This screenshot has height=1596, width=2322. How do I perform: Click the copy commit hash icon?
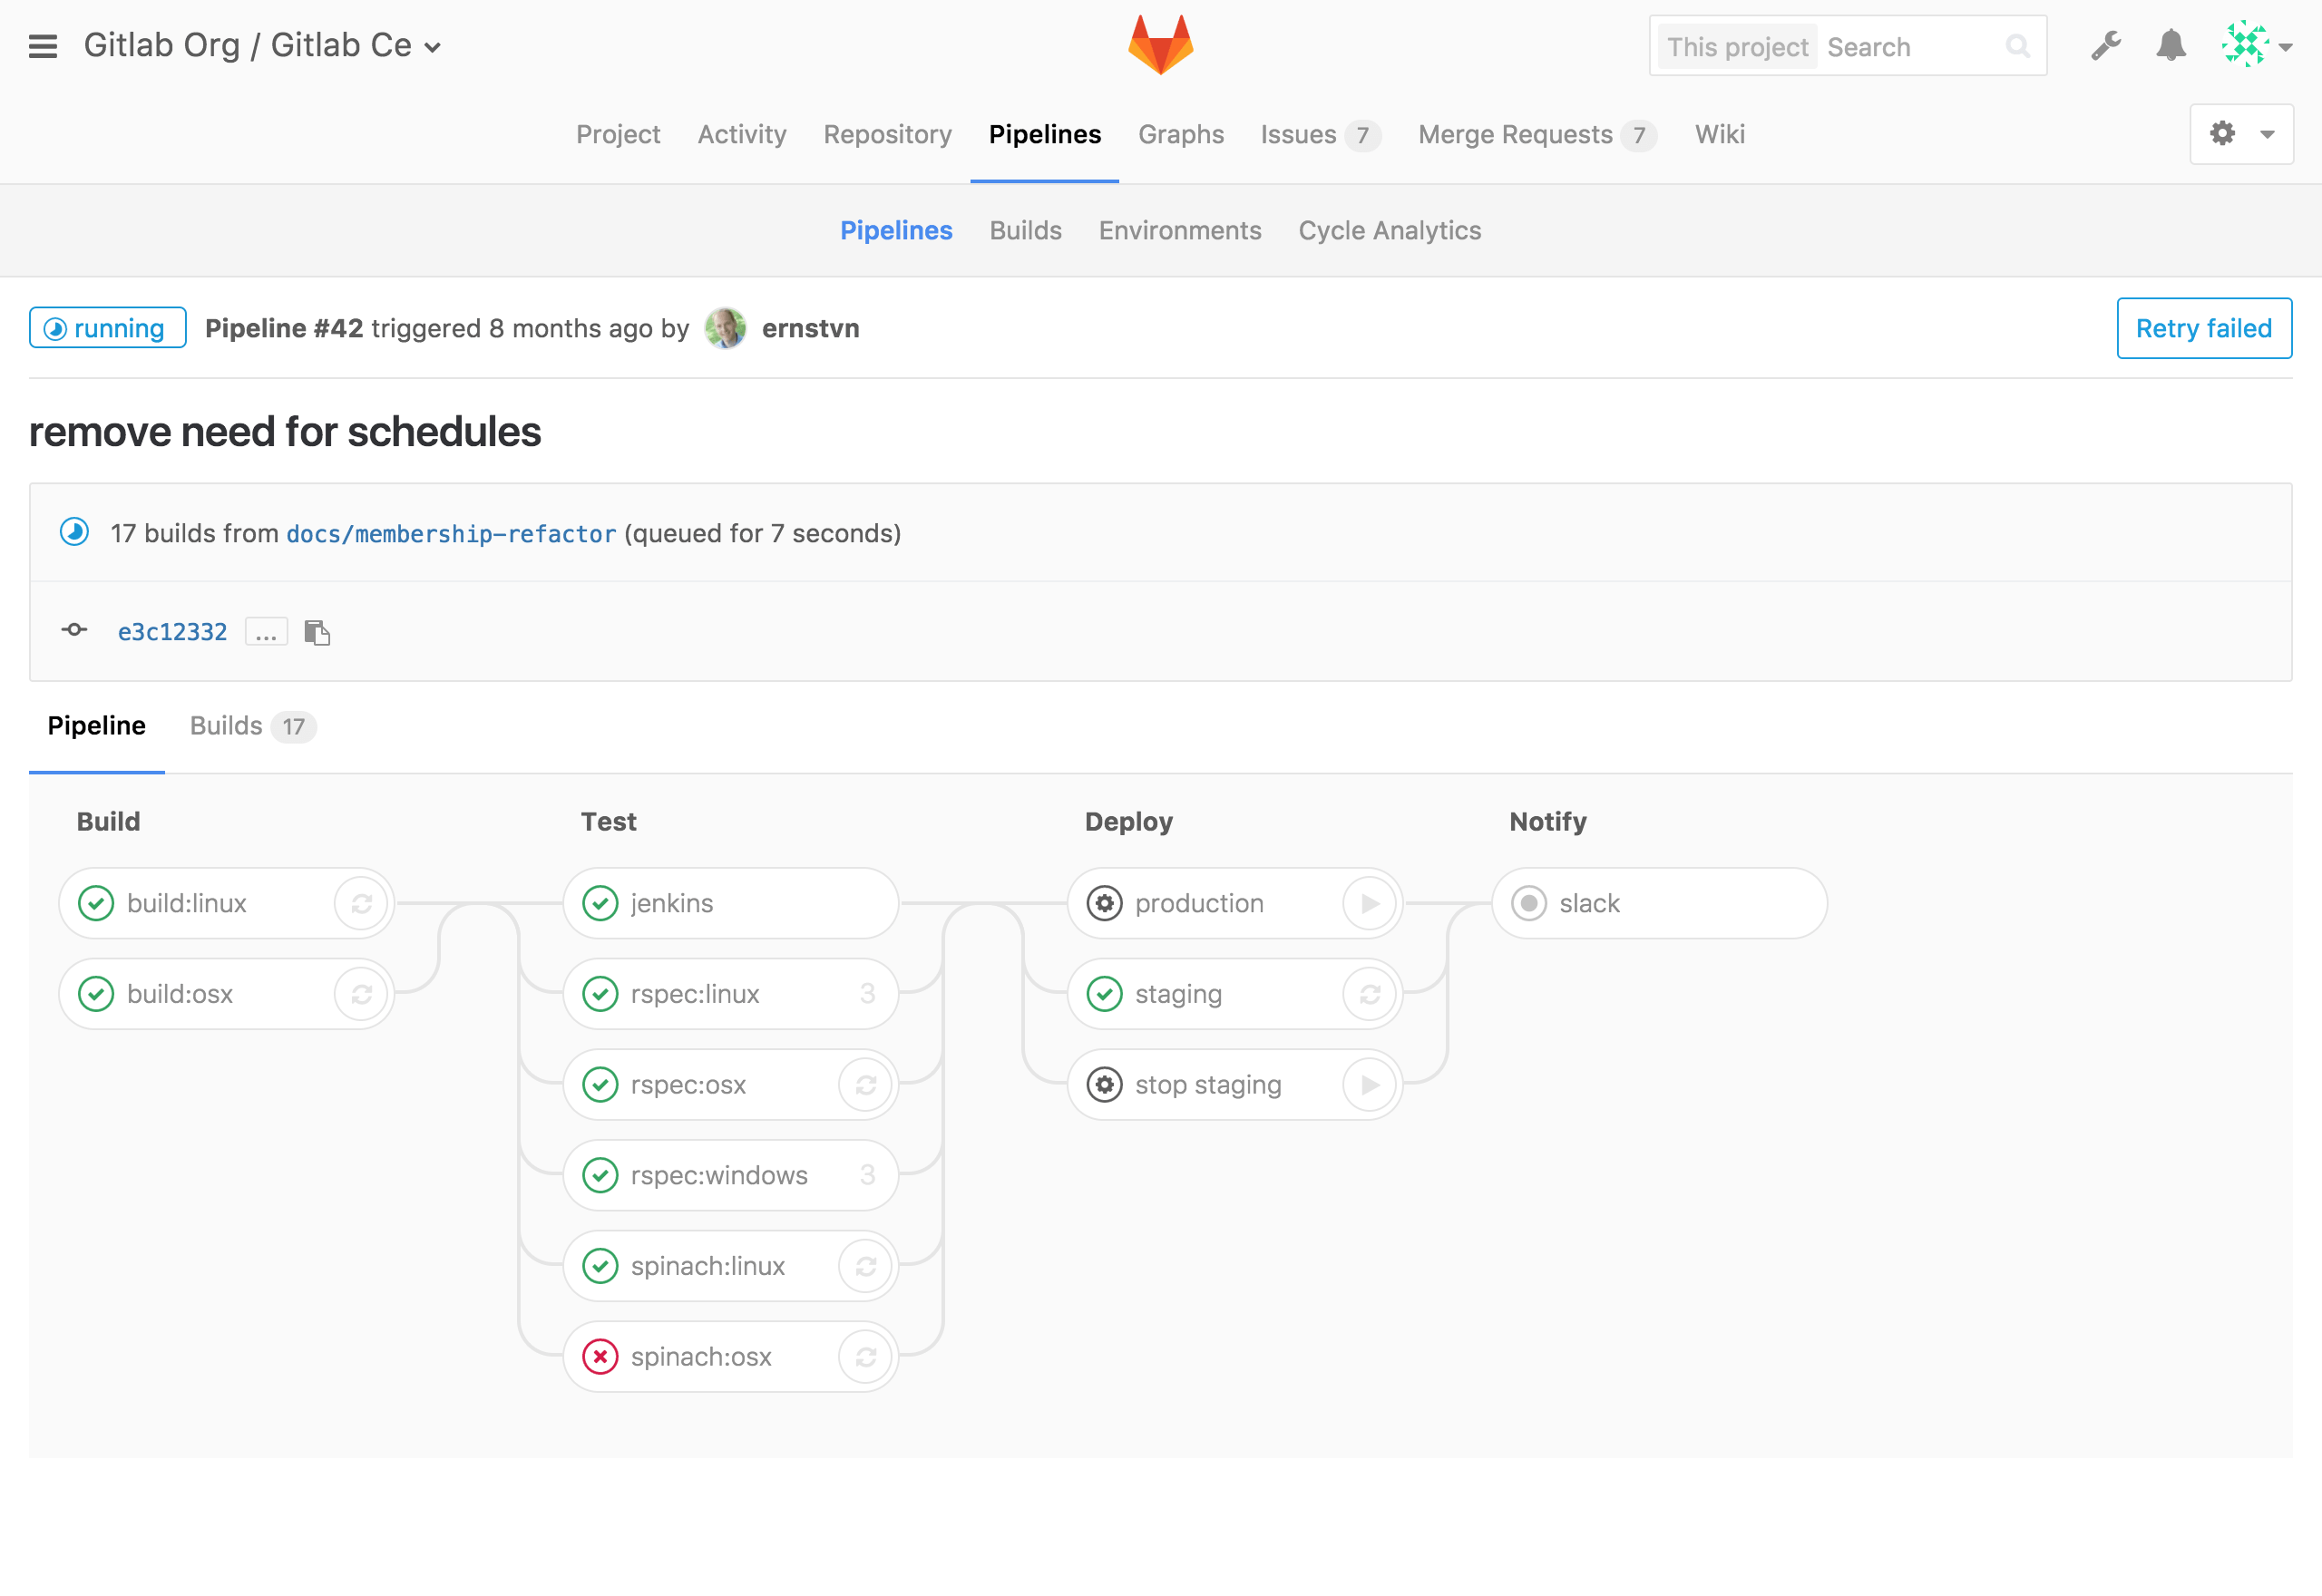click(317, 631)
